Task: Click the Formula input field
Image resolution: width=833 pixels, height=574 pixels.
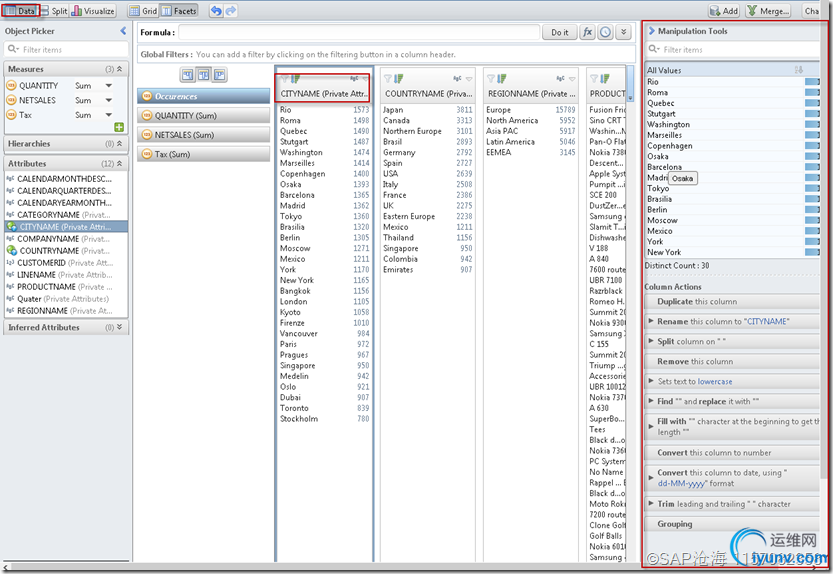Action: (x=358, y=33)
